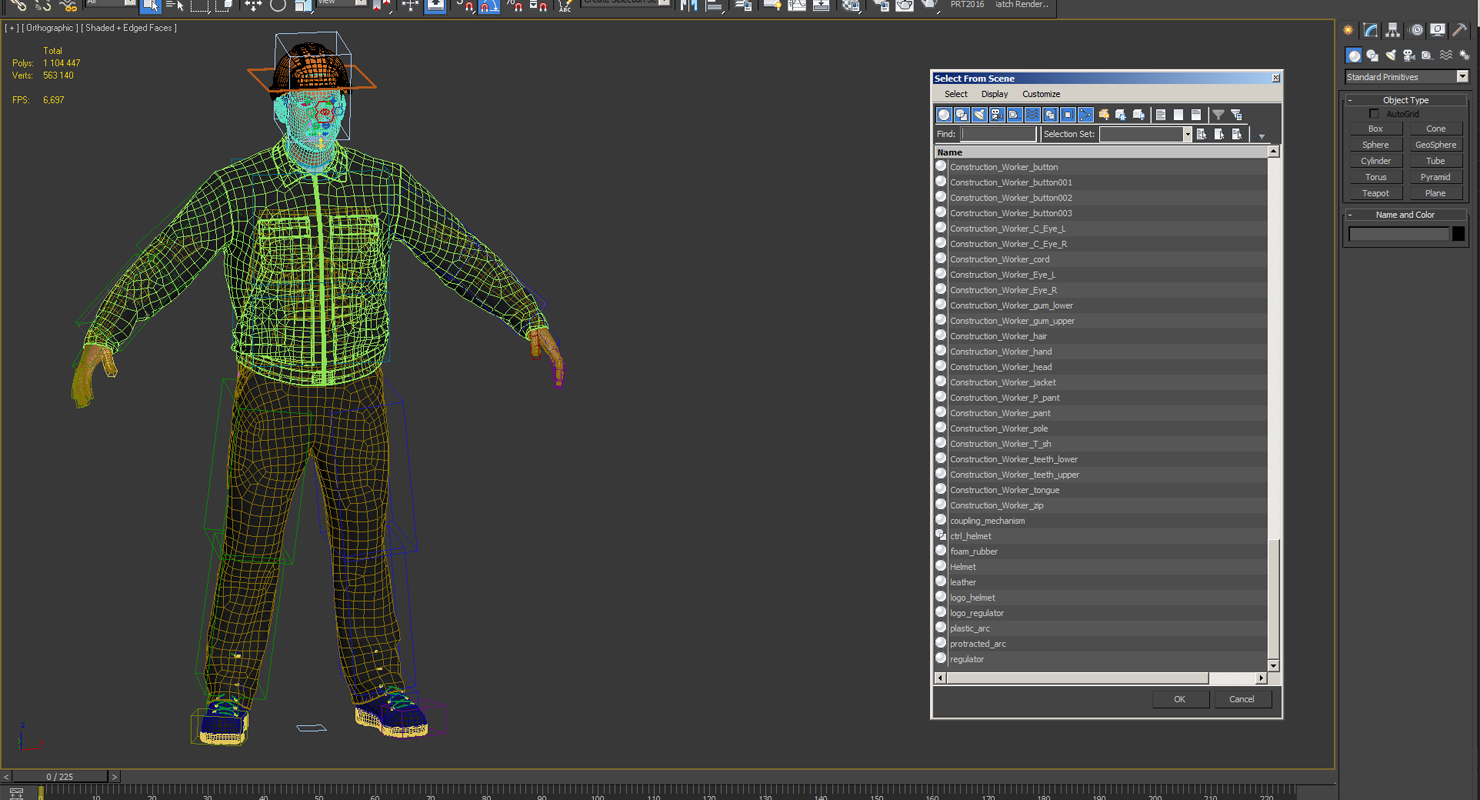Select Systems category in Create panel
This screenshot has height=800, width=1480.
[1464, 56]
